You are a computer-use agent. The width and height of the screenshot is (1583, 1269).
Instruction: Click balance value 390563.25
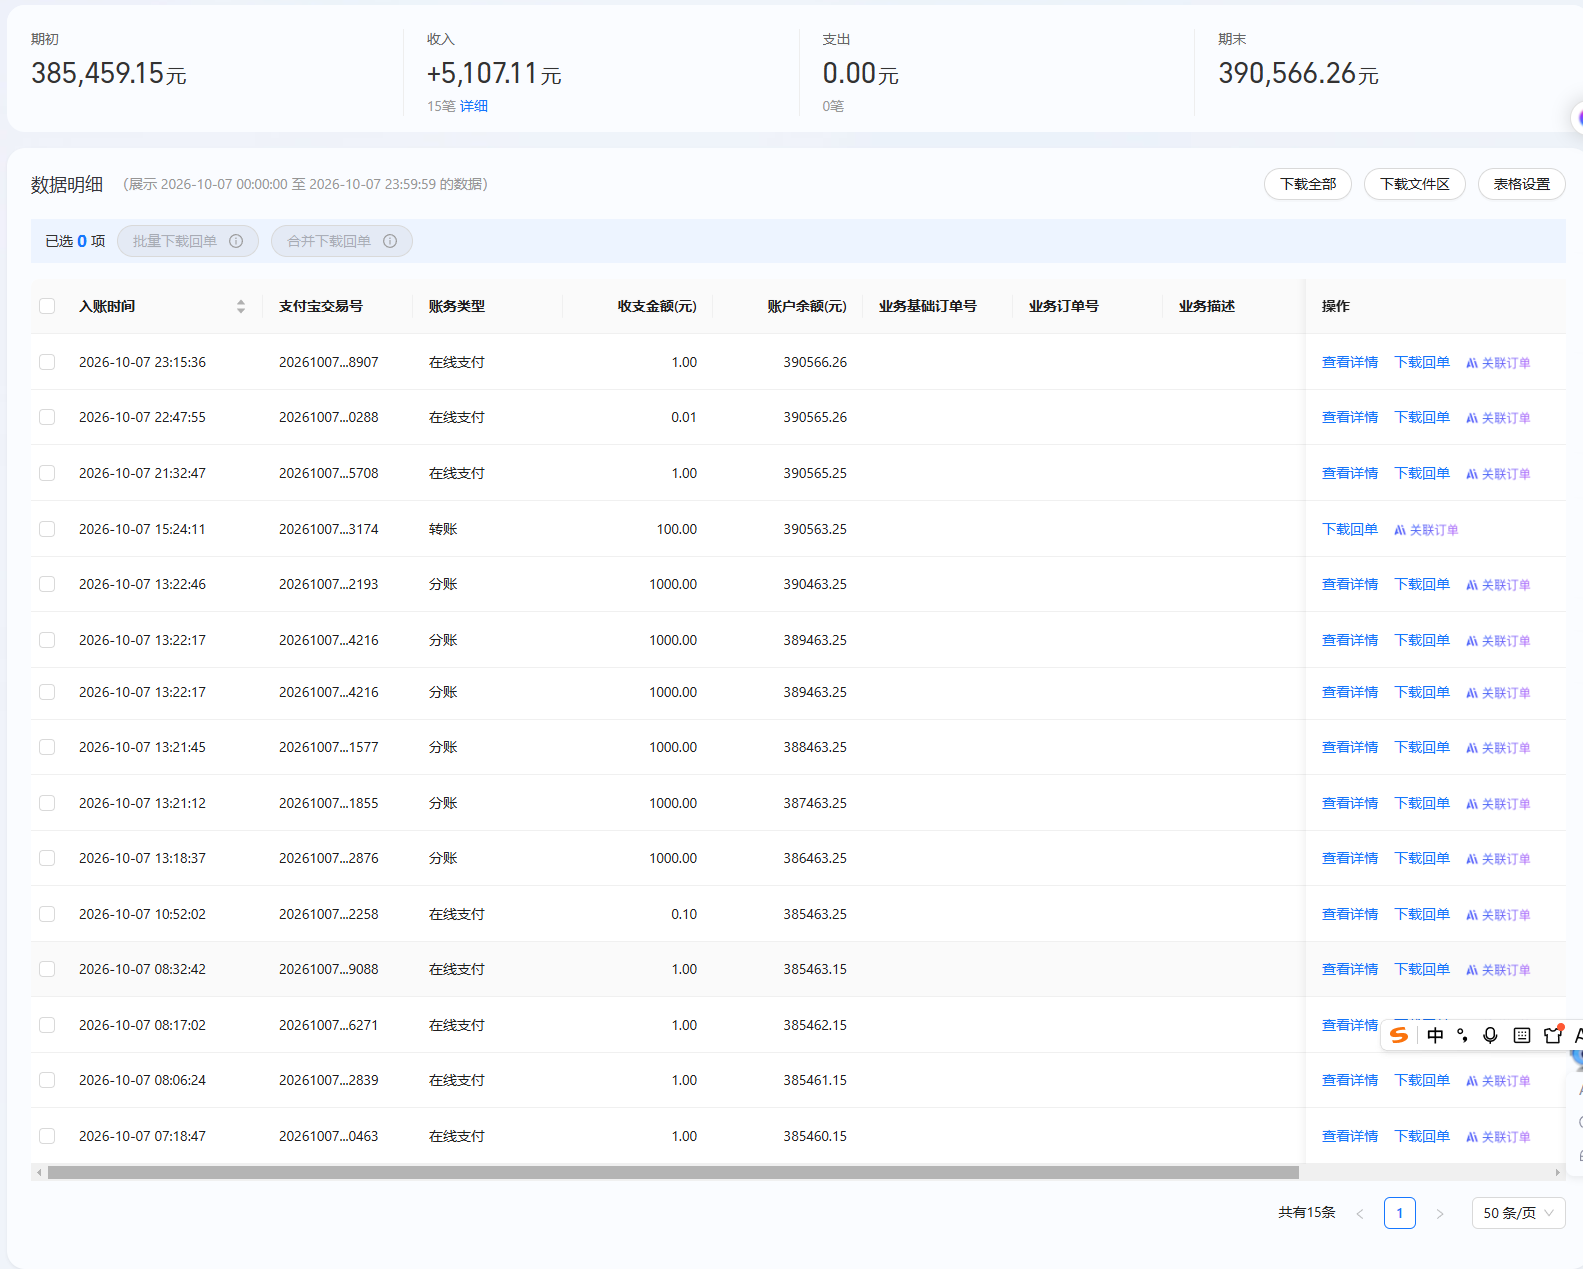[815, 529]
